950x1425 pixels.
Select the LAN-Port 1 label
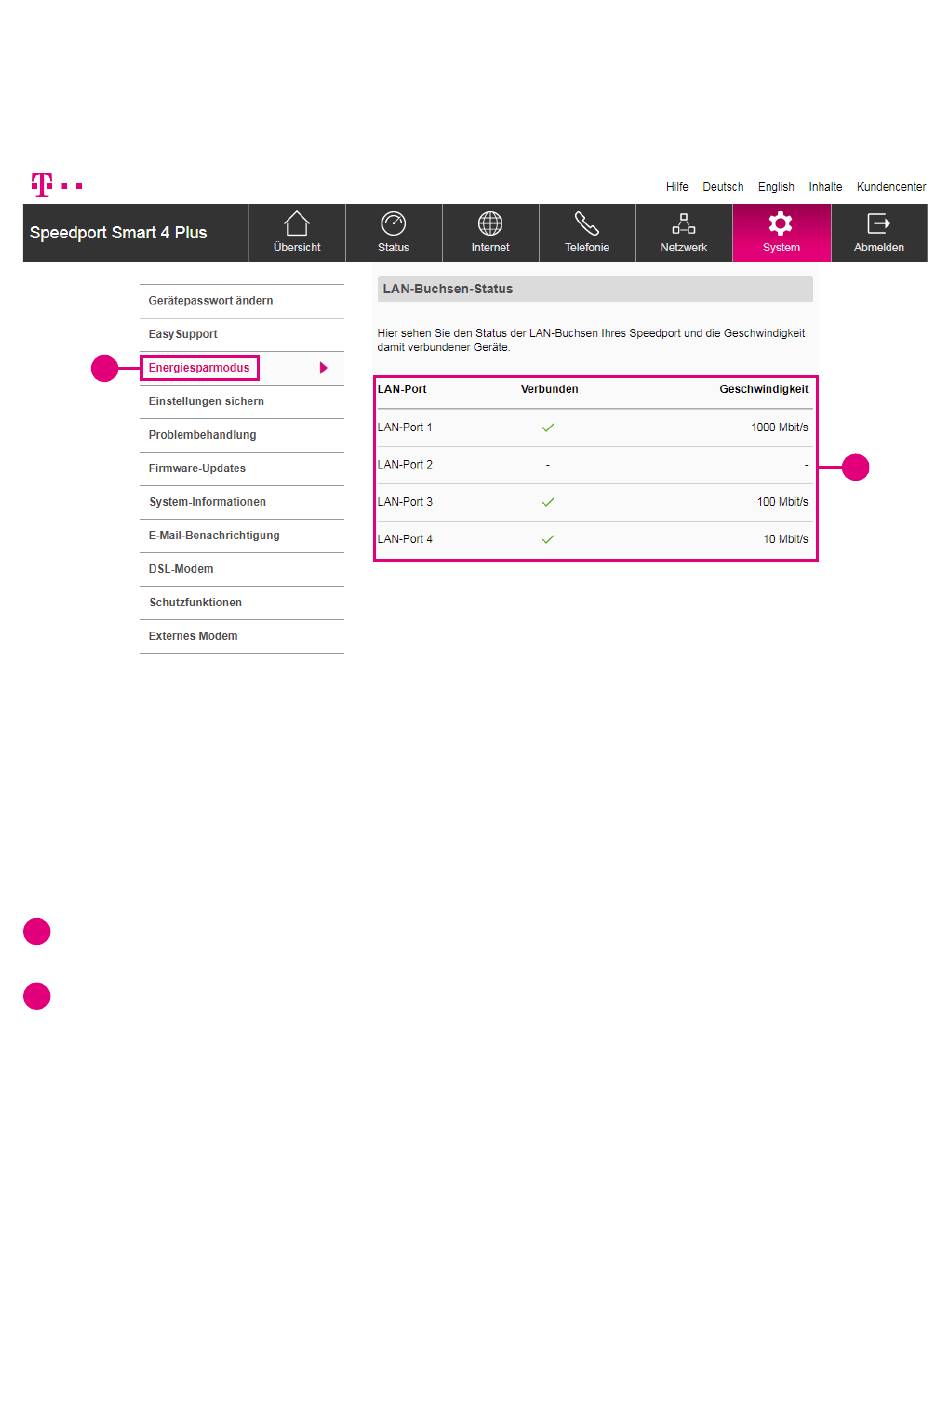(x=405, y=427)
